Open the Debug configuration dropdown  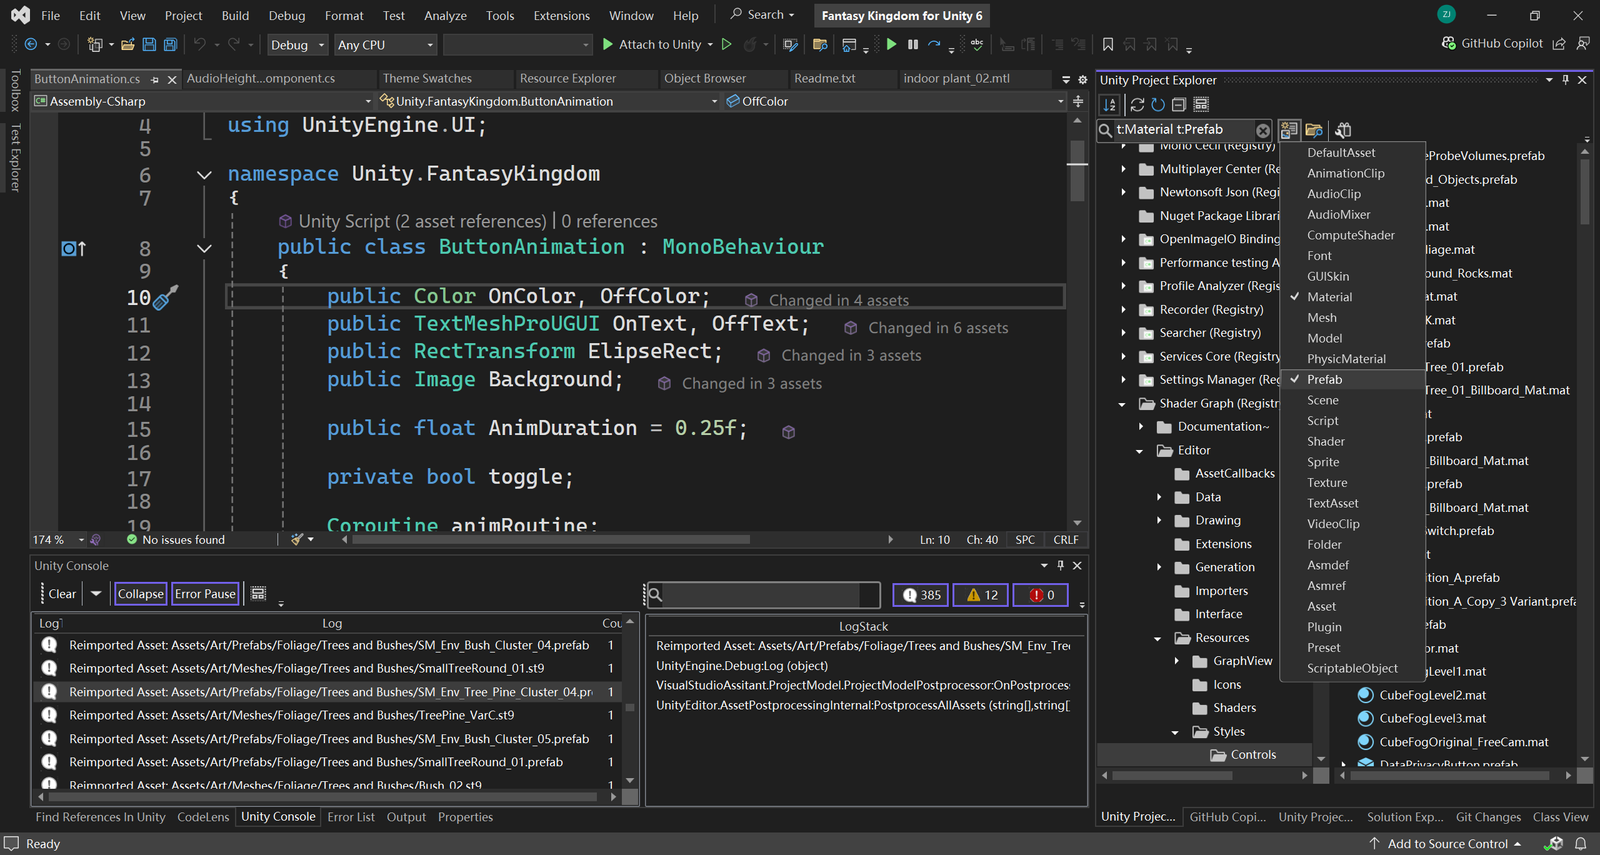click(297, 45)
